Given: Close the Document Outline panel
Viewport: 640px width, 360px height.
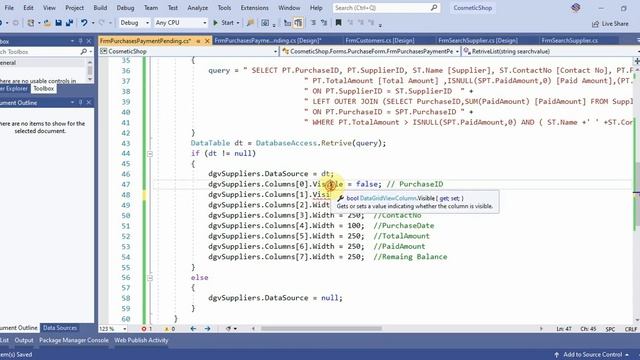Looking at the screenshot, I should tap(89, 102).
